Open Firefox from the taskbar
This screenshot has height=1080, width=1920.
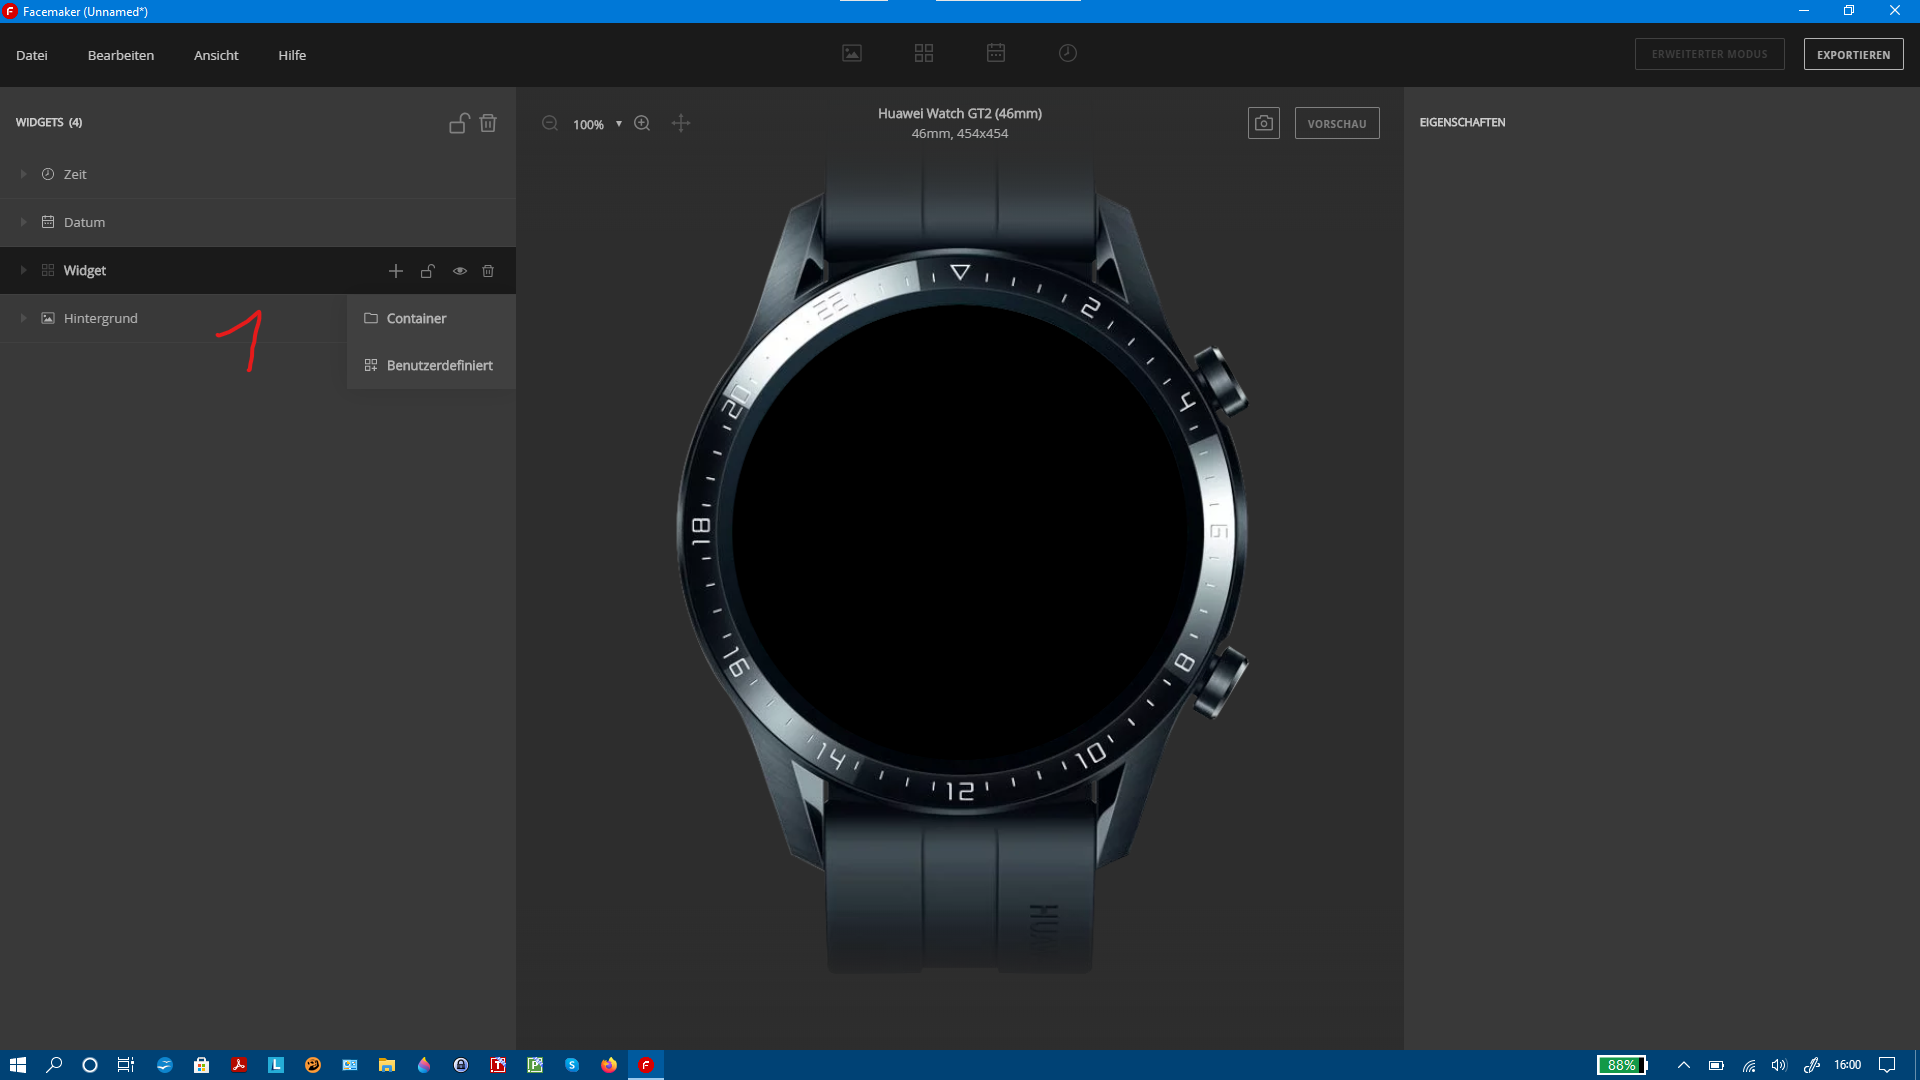pos(609,1065)
